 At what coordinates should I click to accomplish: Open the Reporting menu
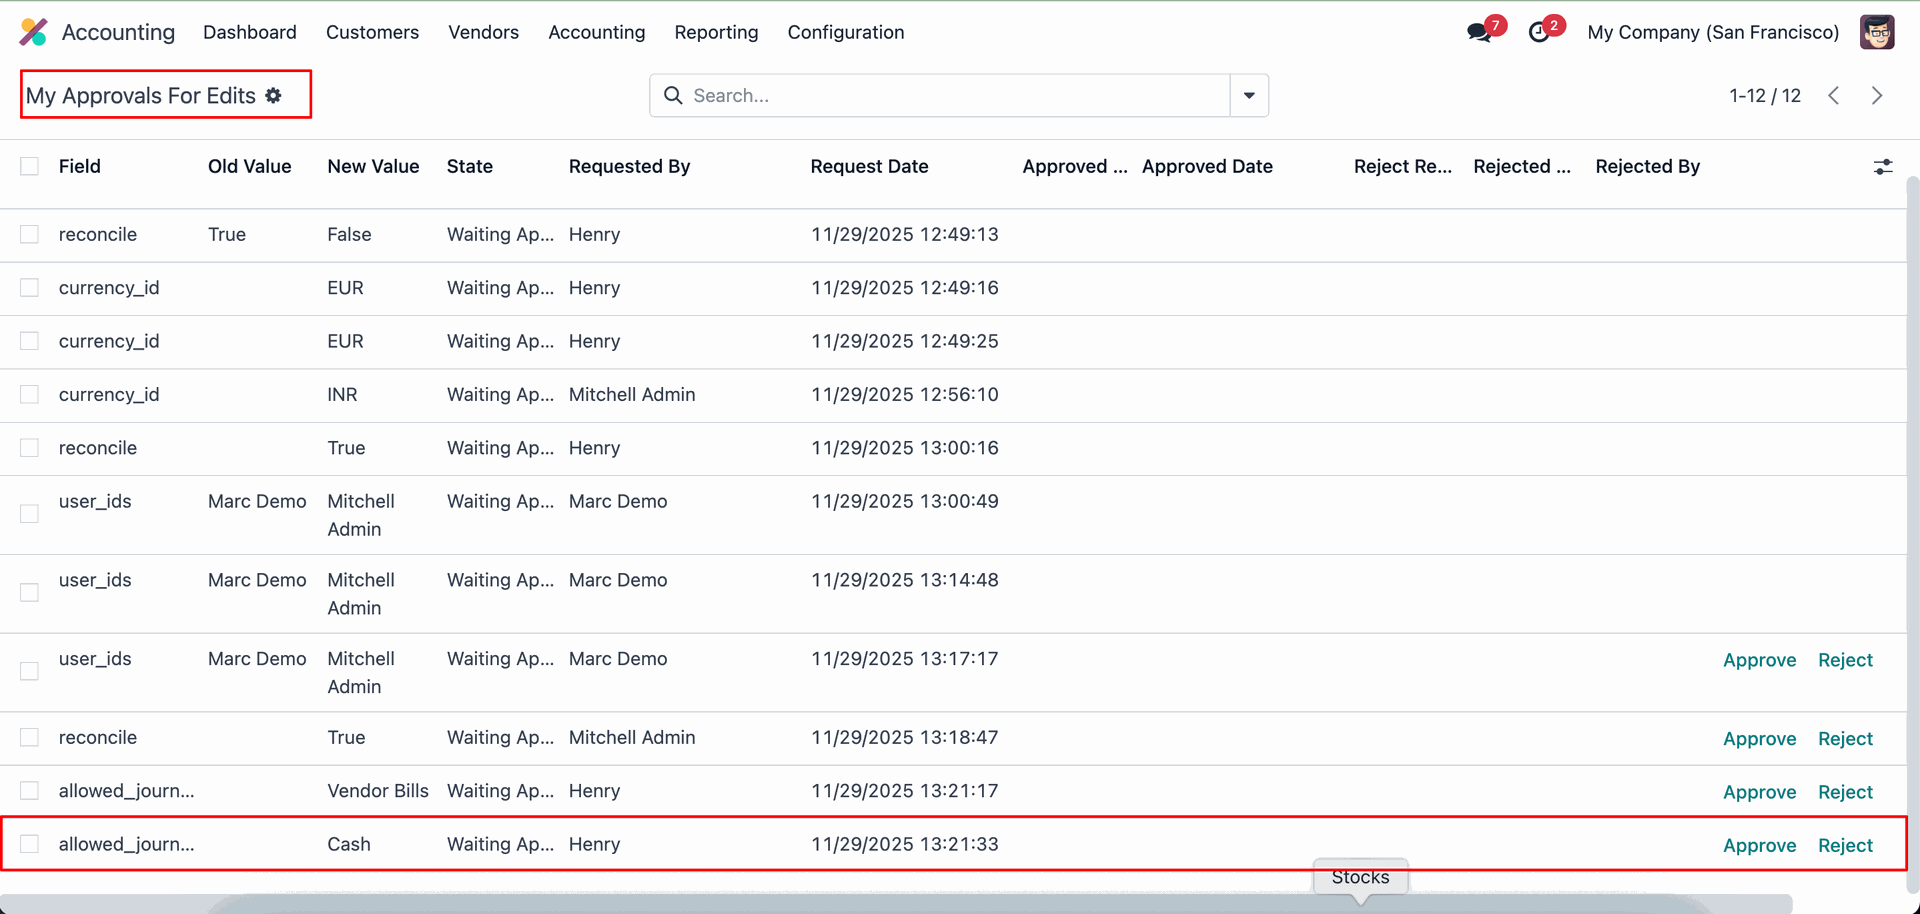click(x=716, y=32)
